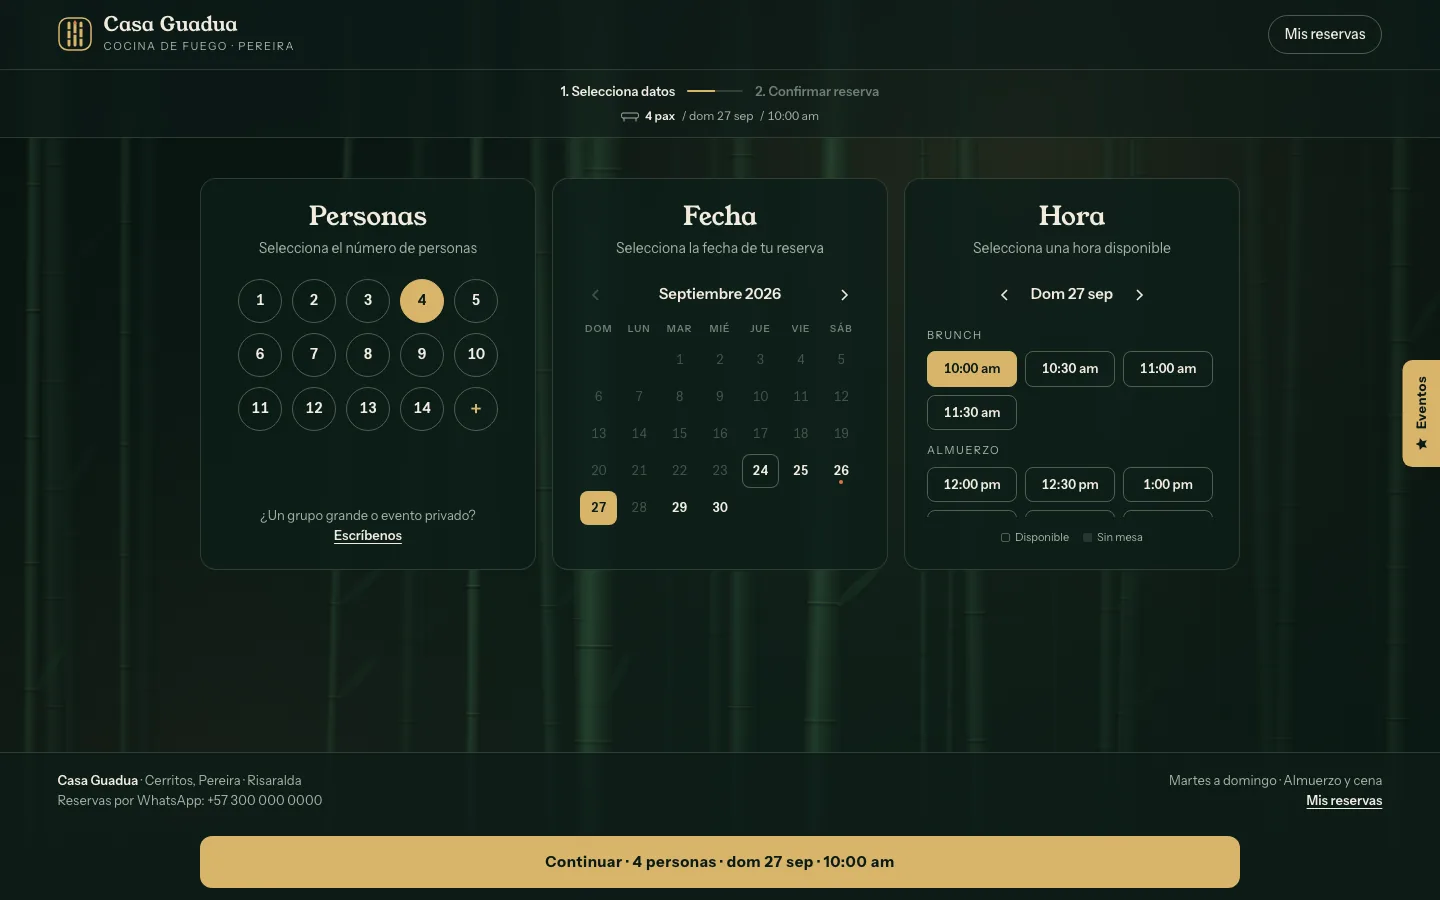Click the WhatsApp number +57 300 000 0000
The height and width of the screenshot is (900, 1440).
(265, 801)
